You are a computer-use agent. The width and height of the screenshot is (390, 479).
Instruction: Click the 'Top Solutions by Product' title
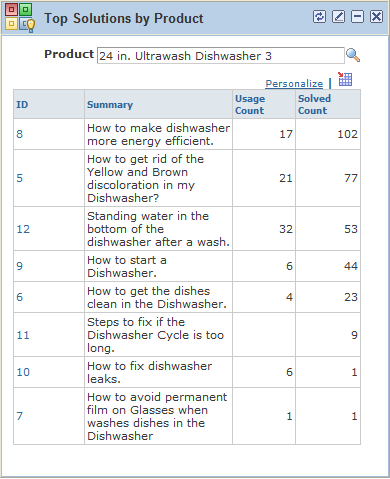pos(124,19)
